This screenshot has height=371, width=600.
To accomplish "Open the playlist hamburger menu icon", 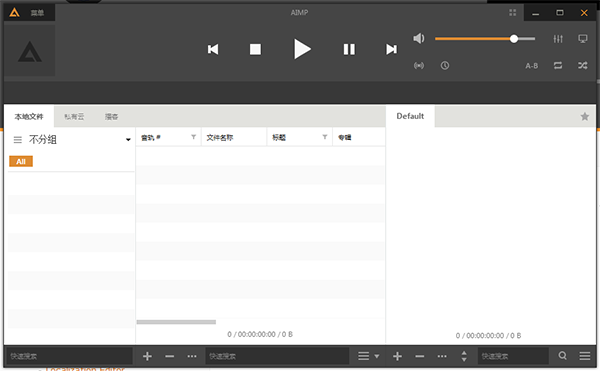I will (x=584, y=356).
